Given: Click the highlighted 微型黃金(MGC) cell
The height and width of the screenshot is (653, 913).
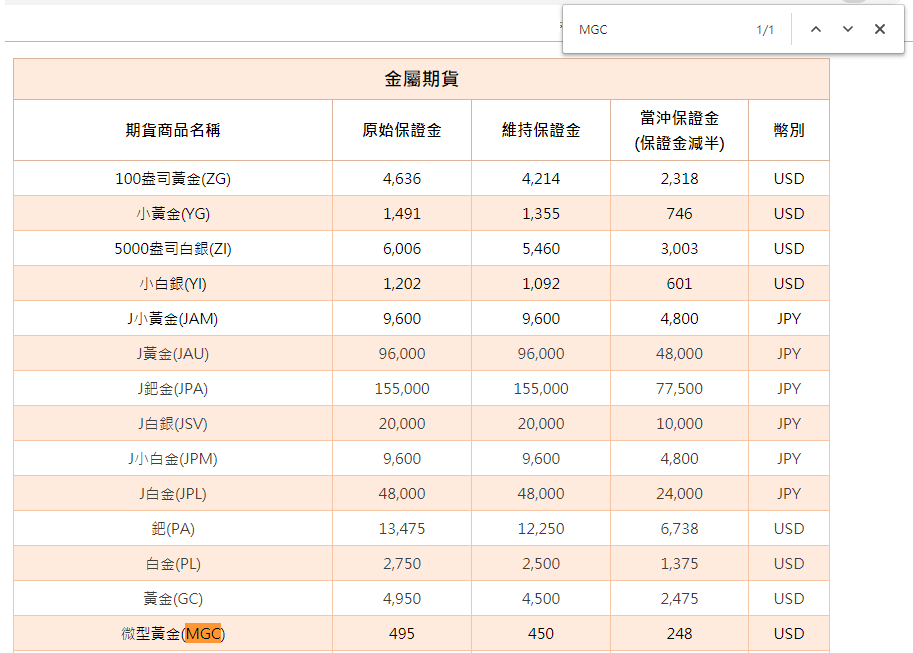Looking at the screenshot, I should coord(173,633).
